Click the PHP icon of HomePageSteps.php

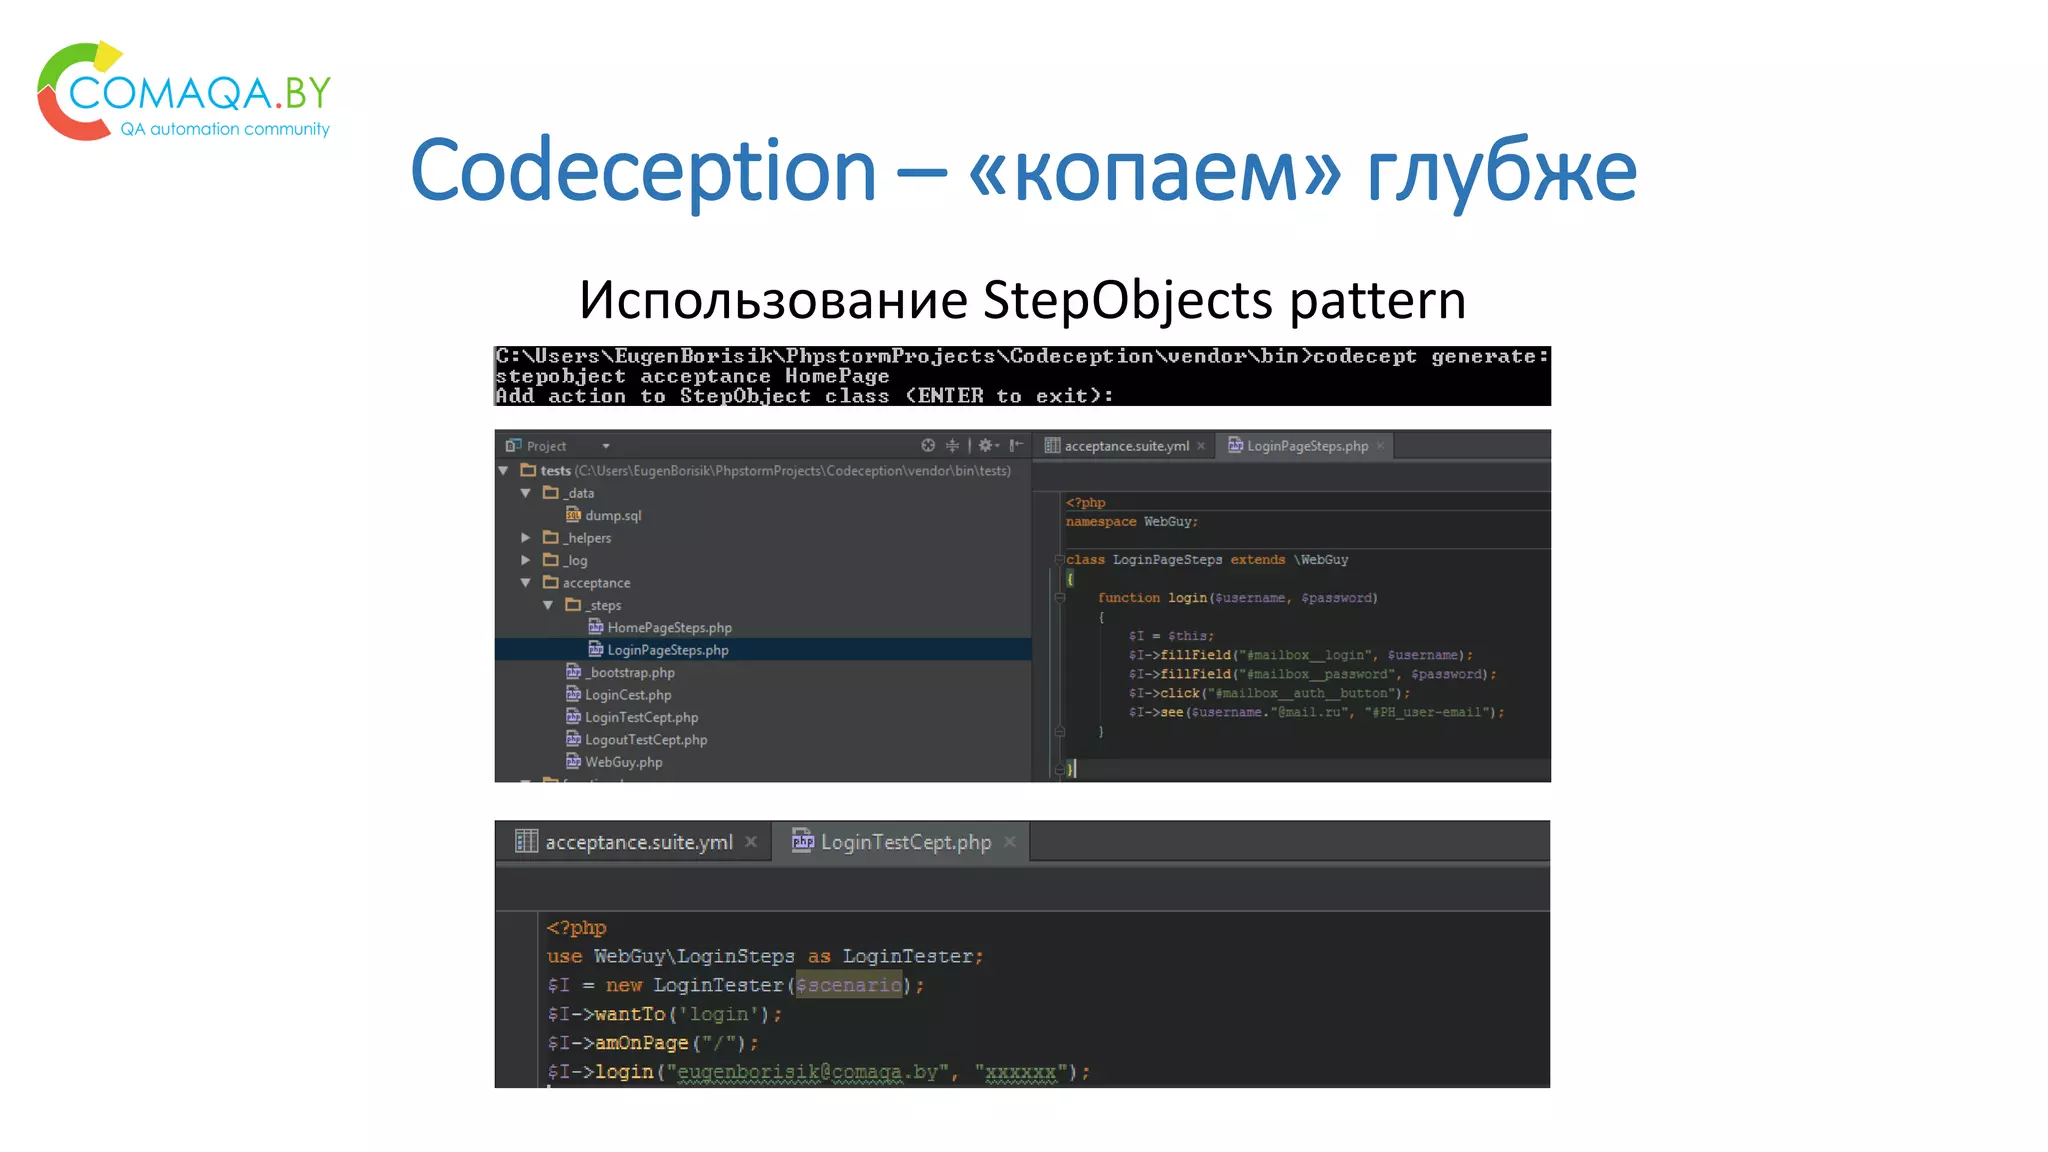click(596, 626)
